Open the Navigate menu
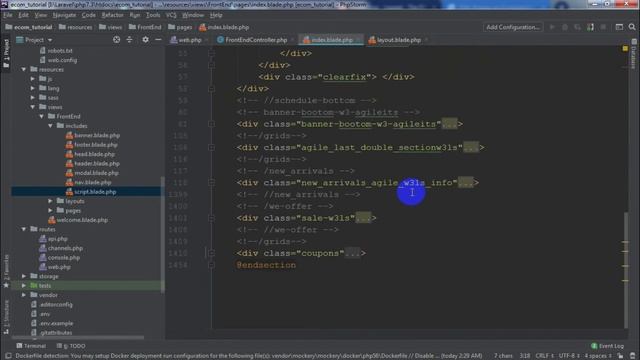This screenshot has height=360, width=640. coord(64,16)
